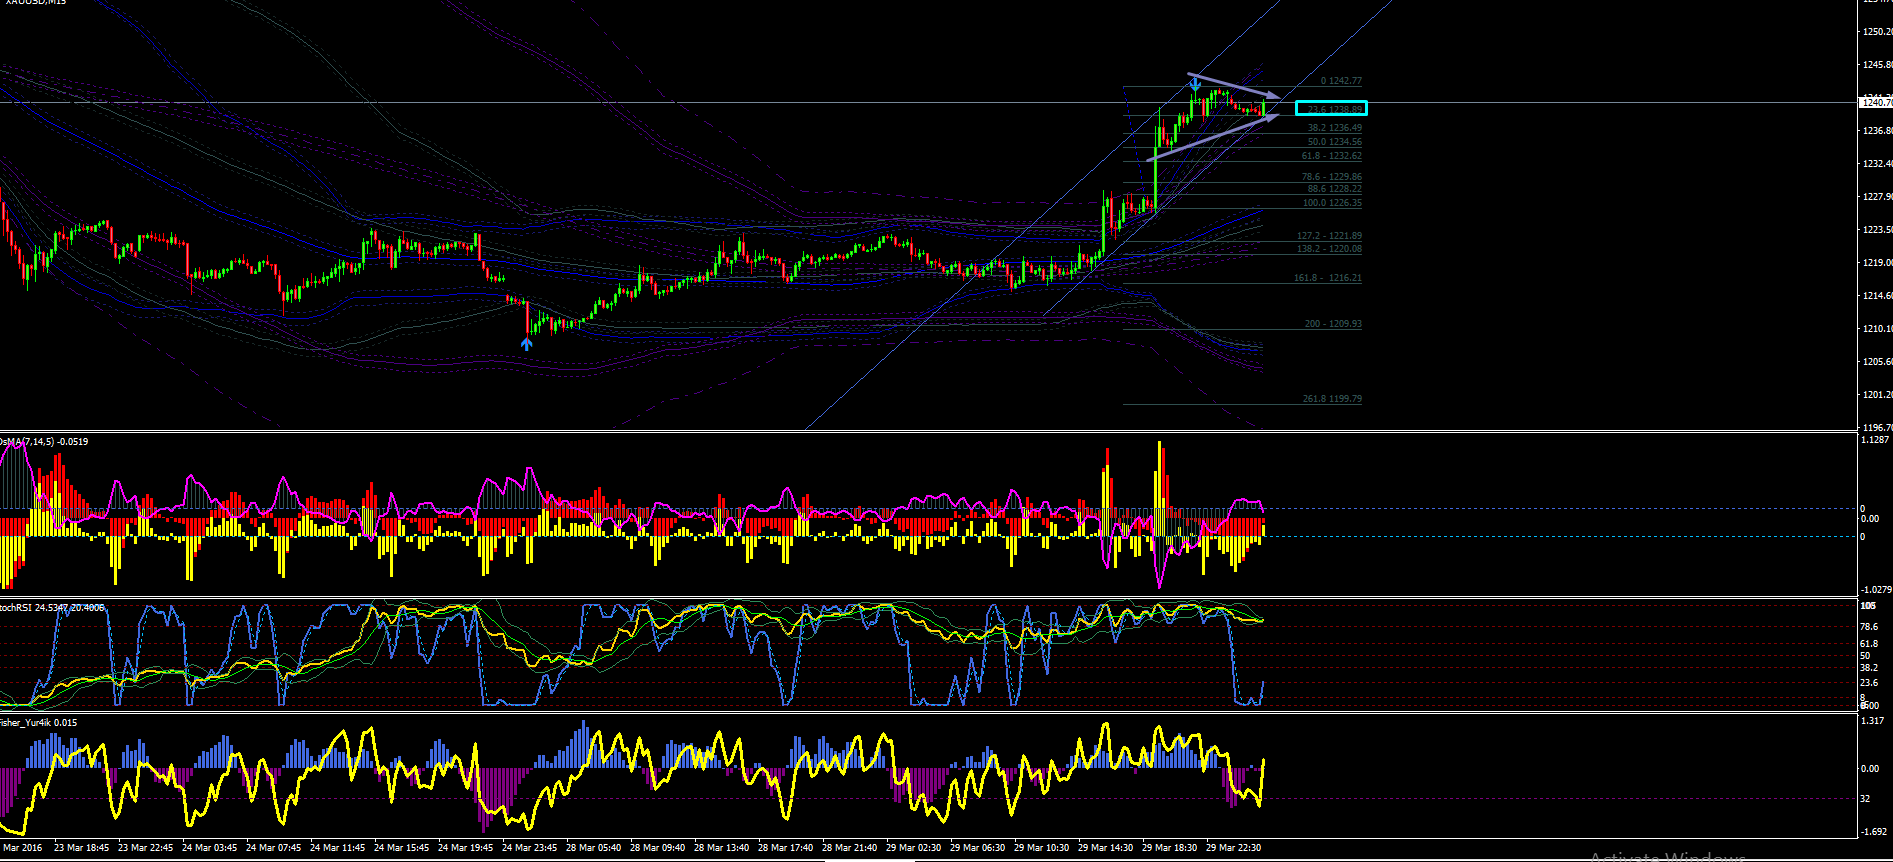Click the 78.6 - 1229.86 Fibonacci label
Viewport: 1893px width, 862px height.
pos(1332,177)
